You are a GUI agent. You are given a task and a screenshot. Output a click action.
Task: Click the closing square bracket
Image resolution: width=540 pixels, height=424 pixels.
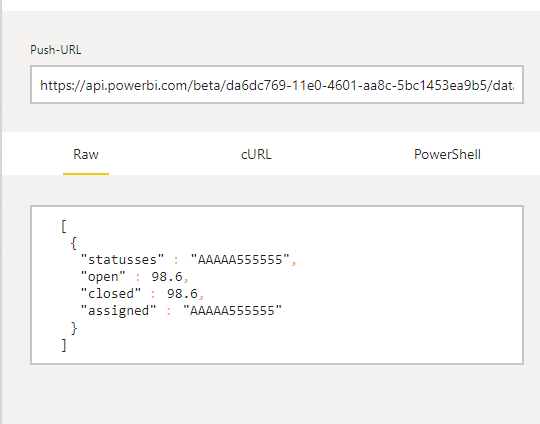pyautogui.click(x=64, y=345)
